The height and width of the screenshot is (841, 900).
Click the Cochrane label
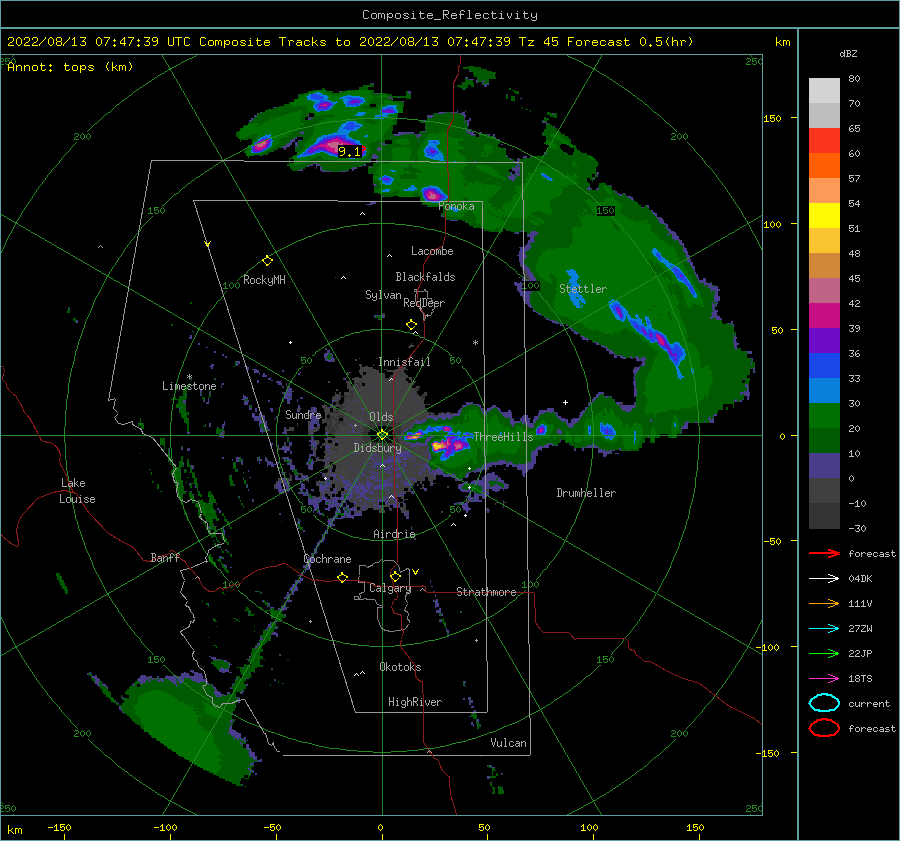(x=327, y=559)
